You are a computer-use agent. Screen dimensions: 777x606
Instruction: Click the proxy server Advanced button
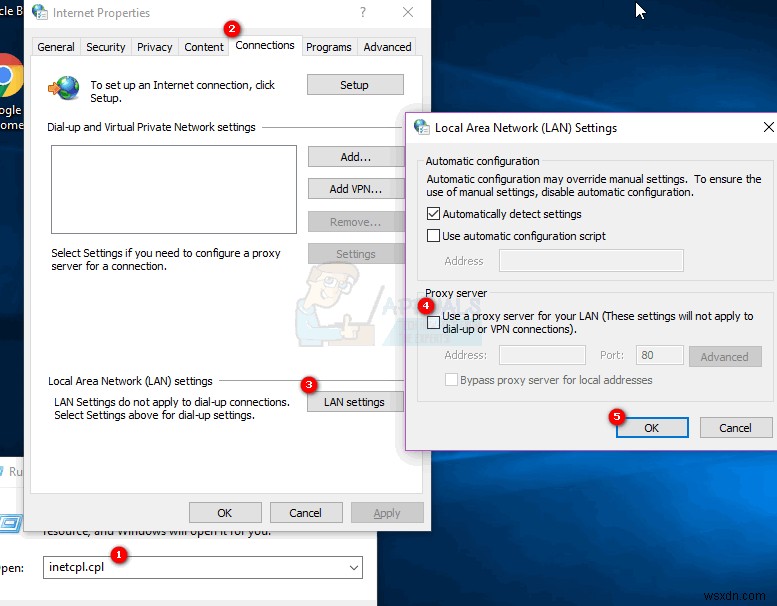(x=725, y=356)
